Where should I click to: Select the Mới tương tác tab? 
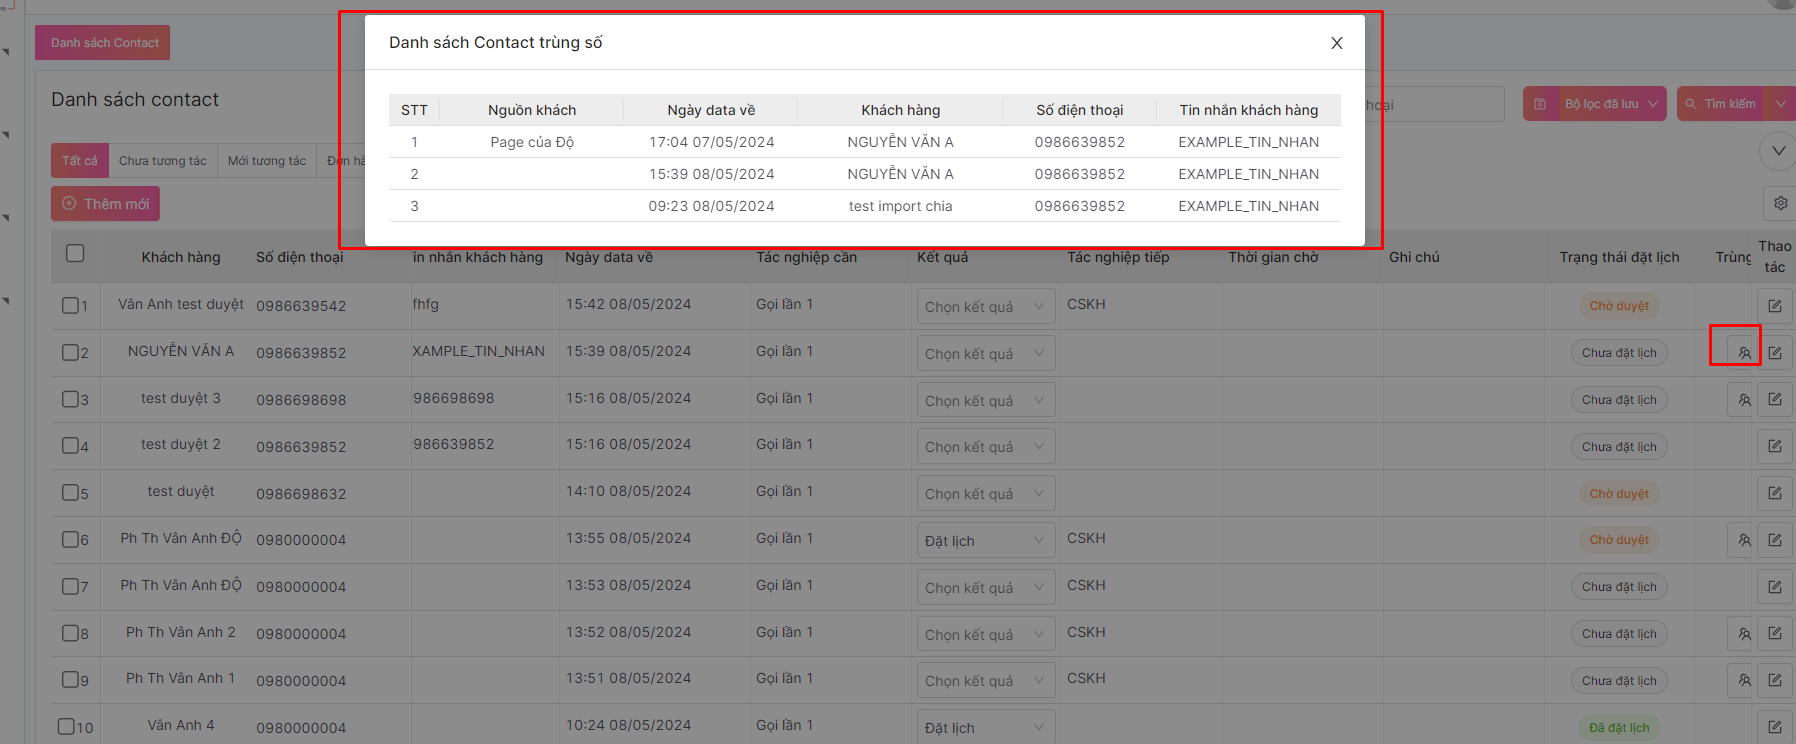(266, 161)
